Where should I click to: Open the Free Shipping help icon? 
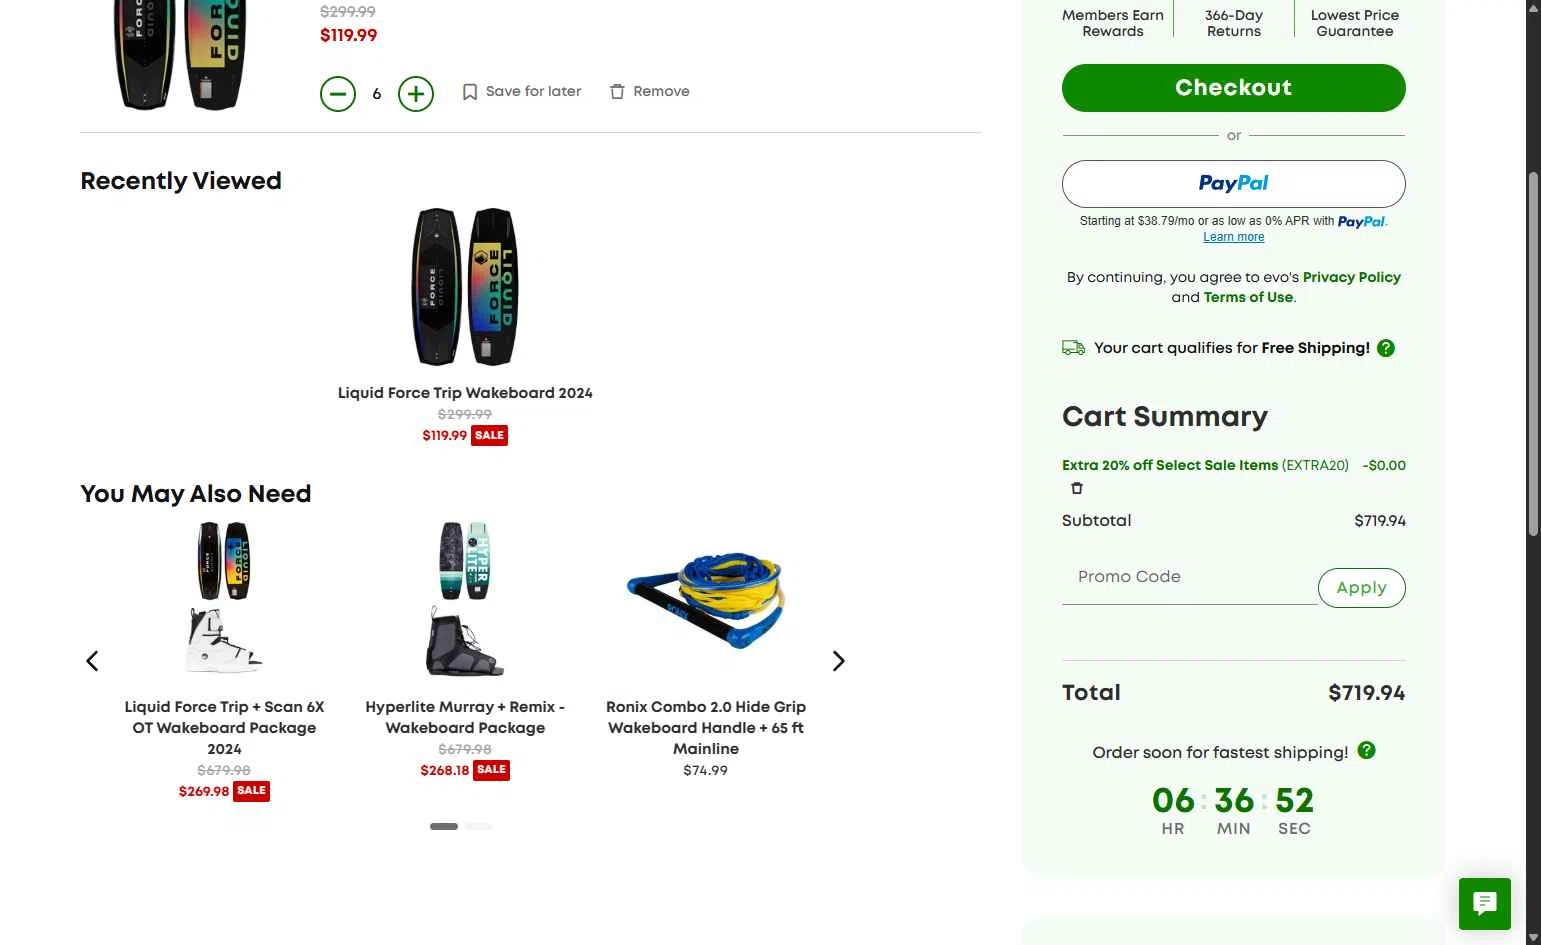(x=1386, y=348)
